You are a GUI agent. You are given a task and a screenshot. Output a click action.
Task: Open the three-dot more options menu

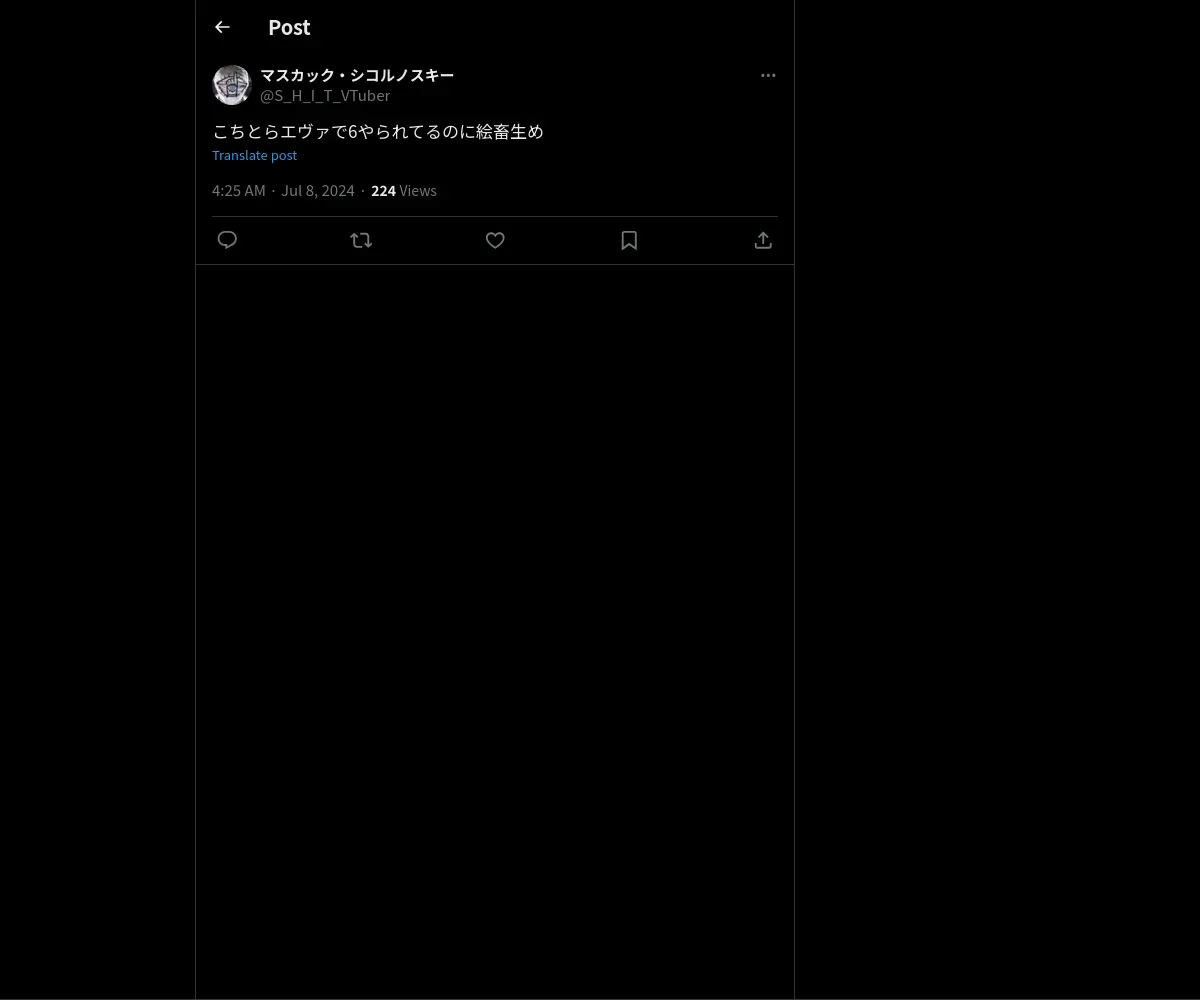[x=768, y=75]
